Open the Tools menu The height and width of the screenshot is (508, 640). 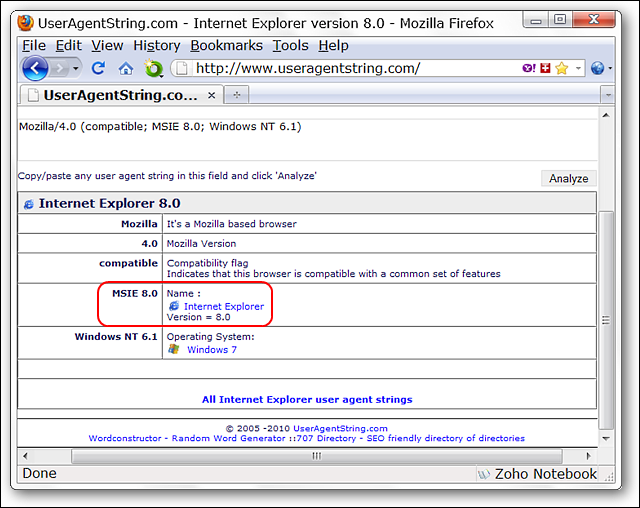(x=290, y=45)
